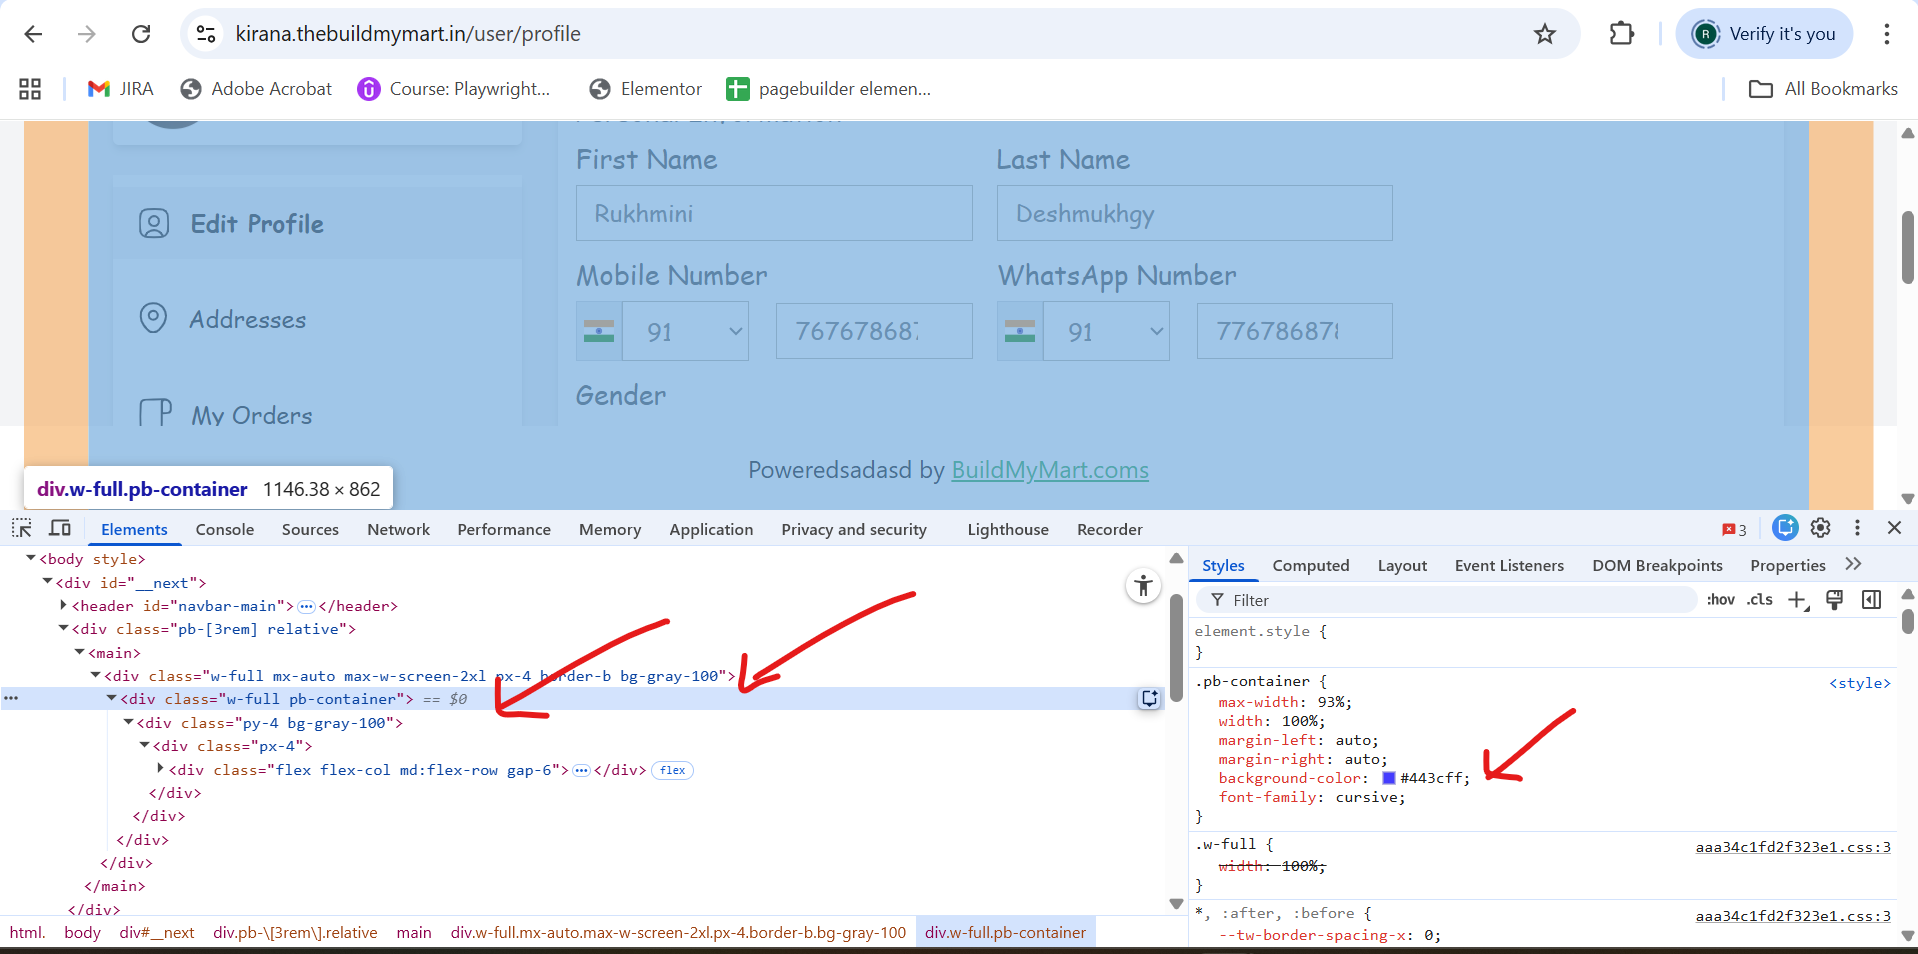Open the #443cff background color swatch

tap(1388, 778)
